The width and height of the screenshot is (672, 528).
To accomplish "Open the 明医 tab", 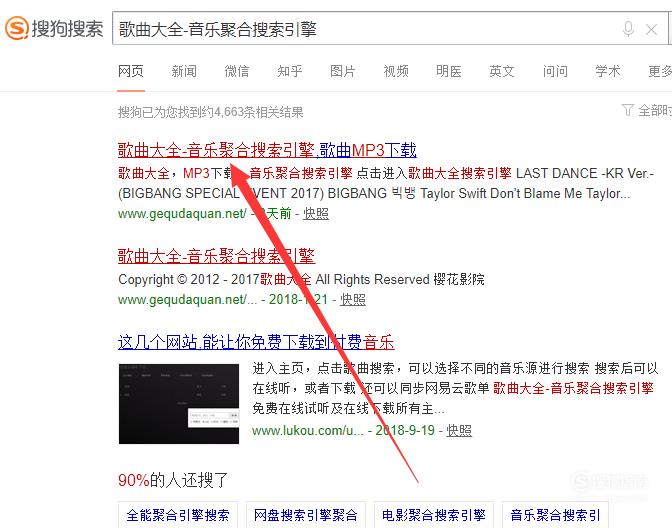I will [449, 71].
